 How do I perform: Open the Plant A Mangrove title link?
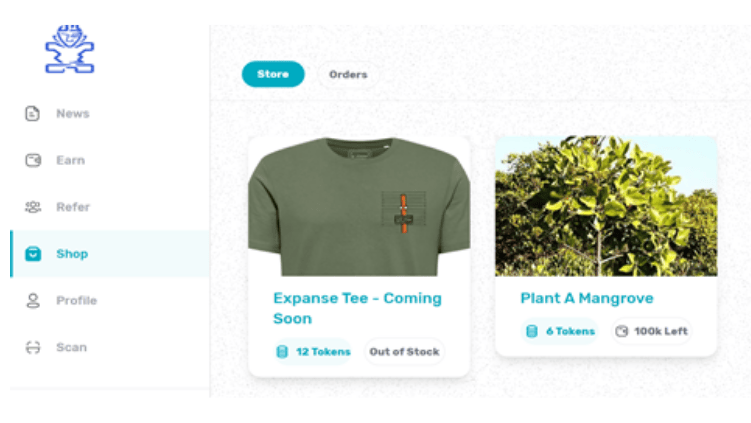[587, 298]
